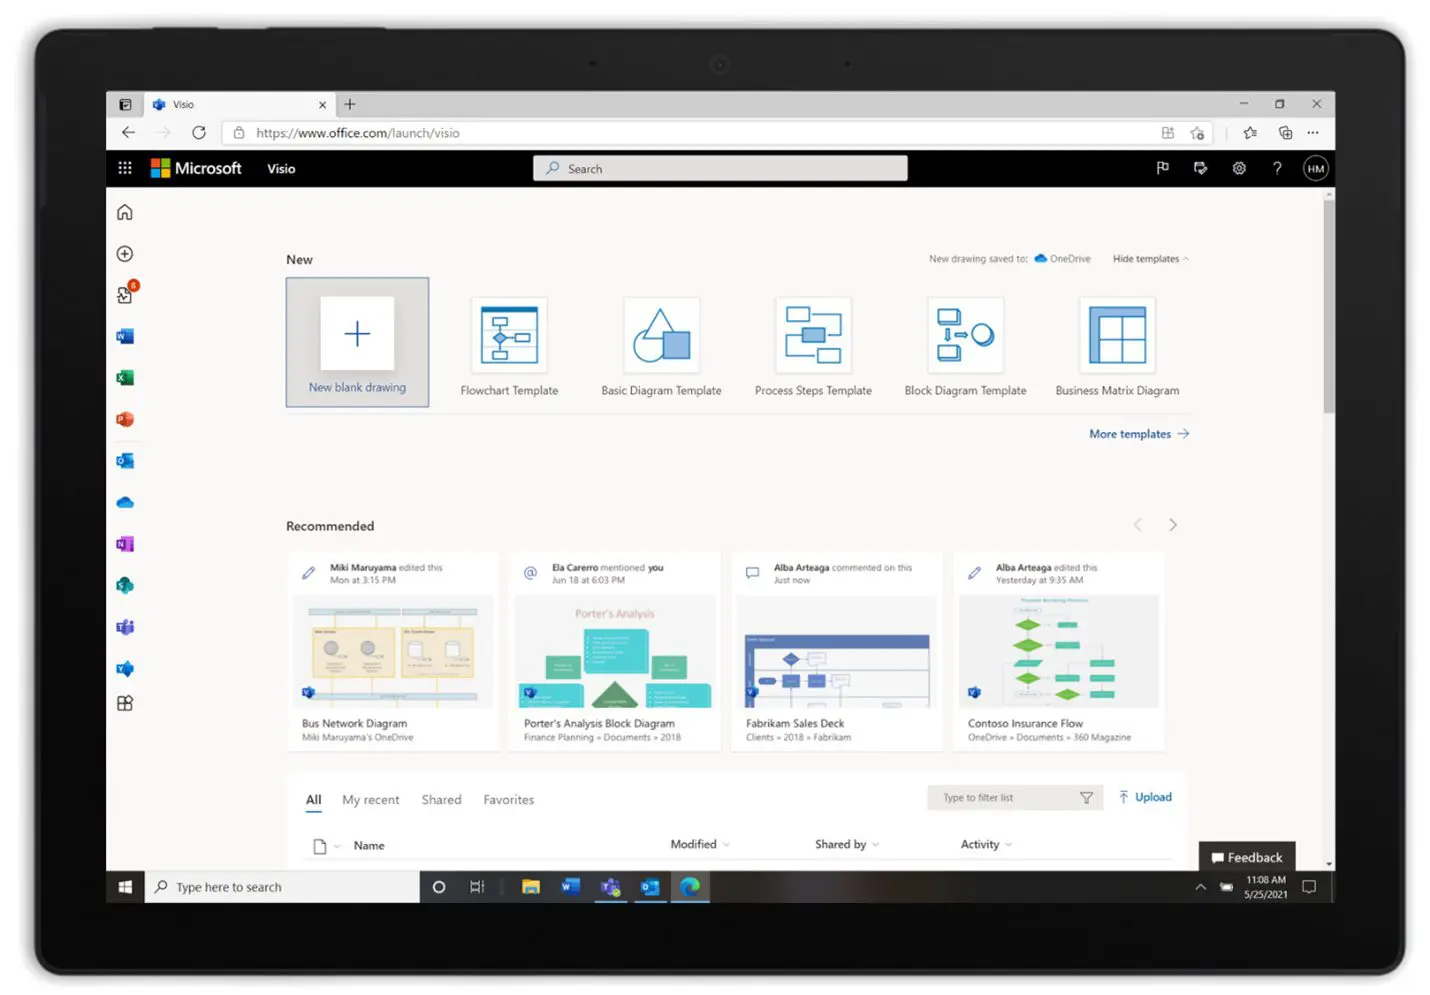
Task: Select the All files tab
Action: pyautogui.click(x=314, y=800)
